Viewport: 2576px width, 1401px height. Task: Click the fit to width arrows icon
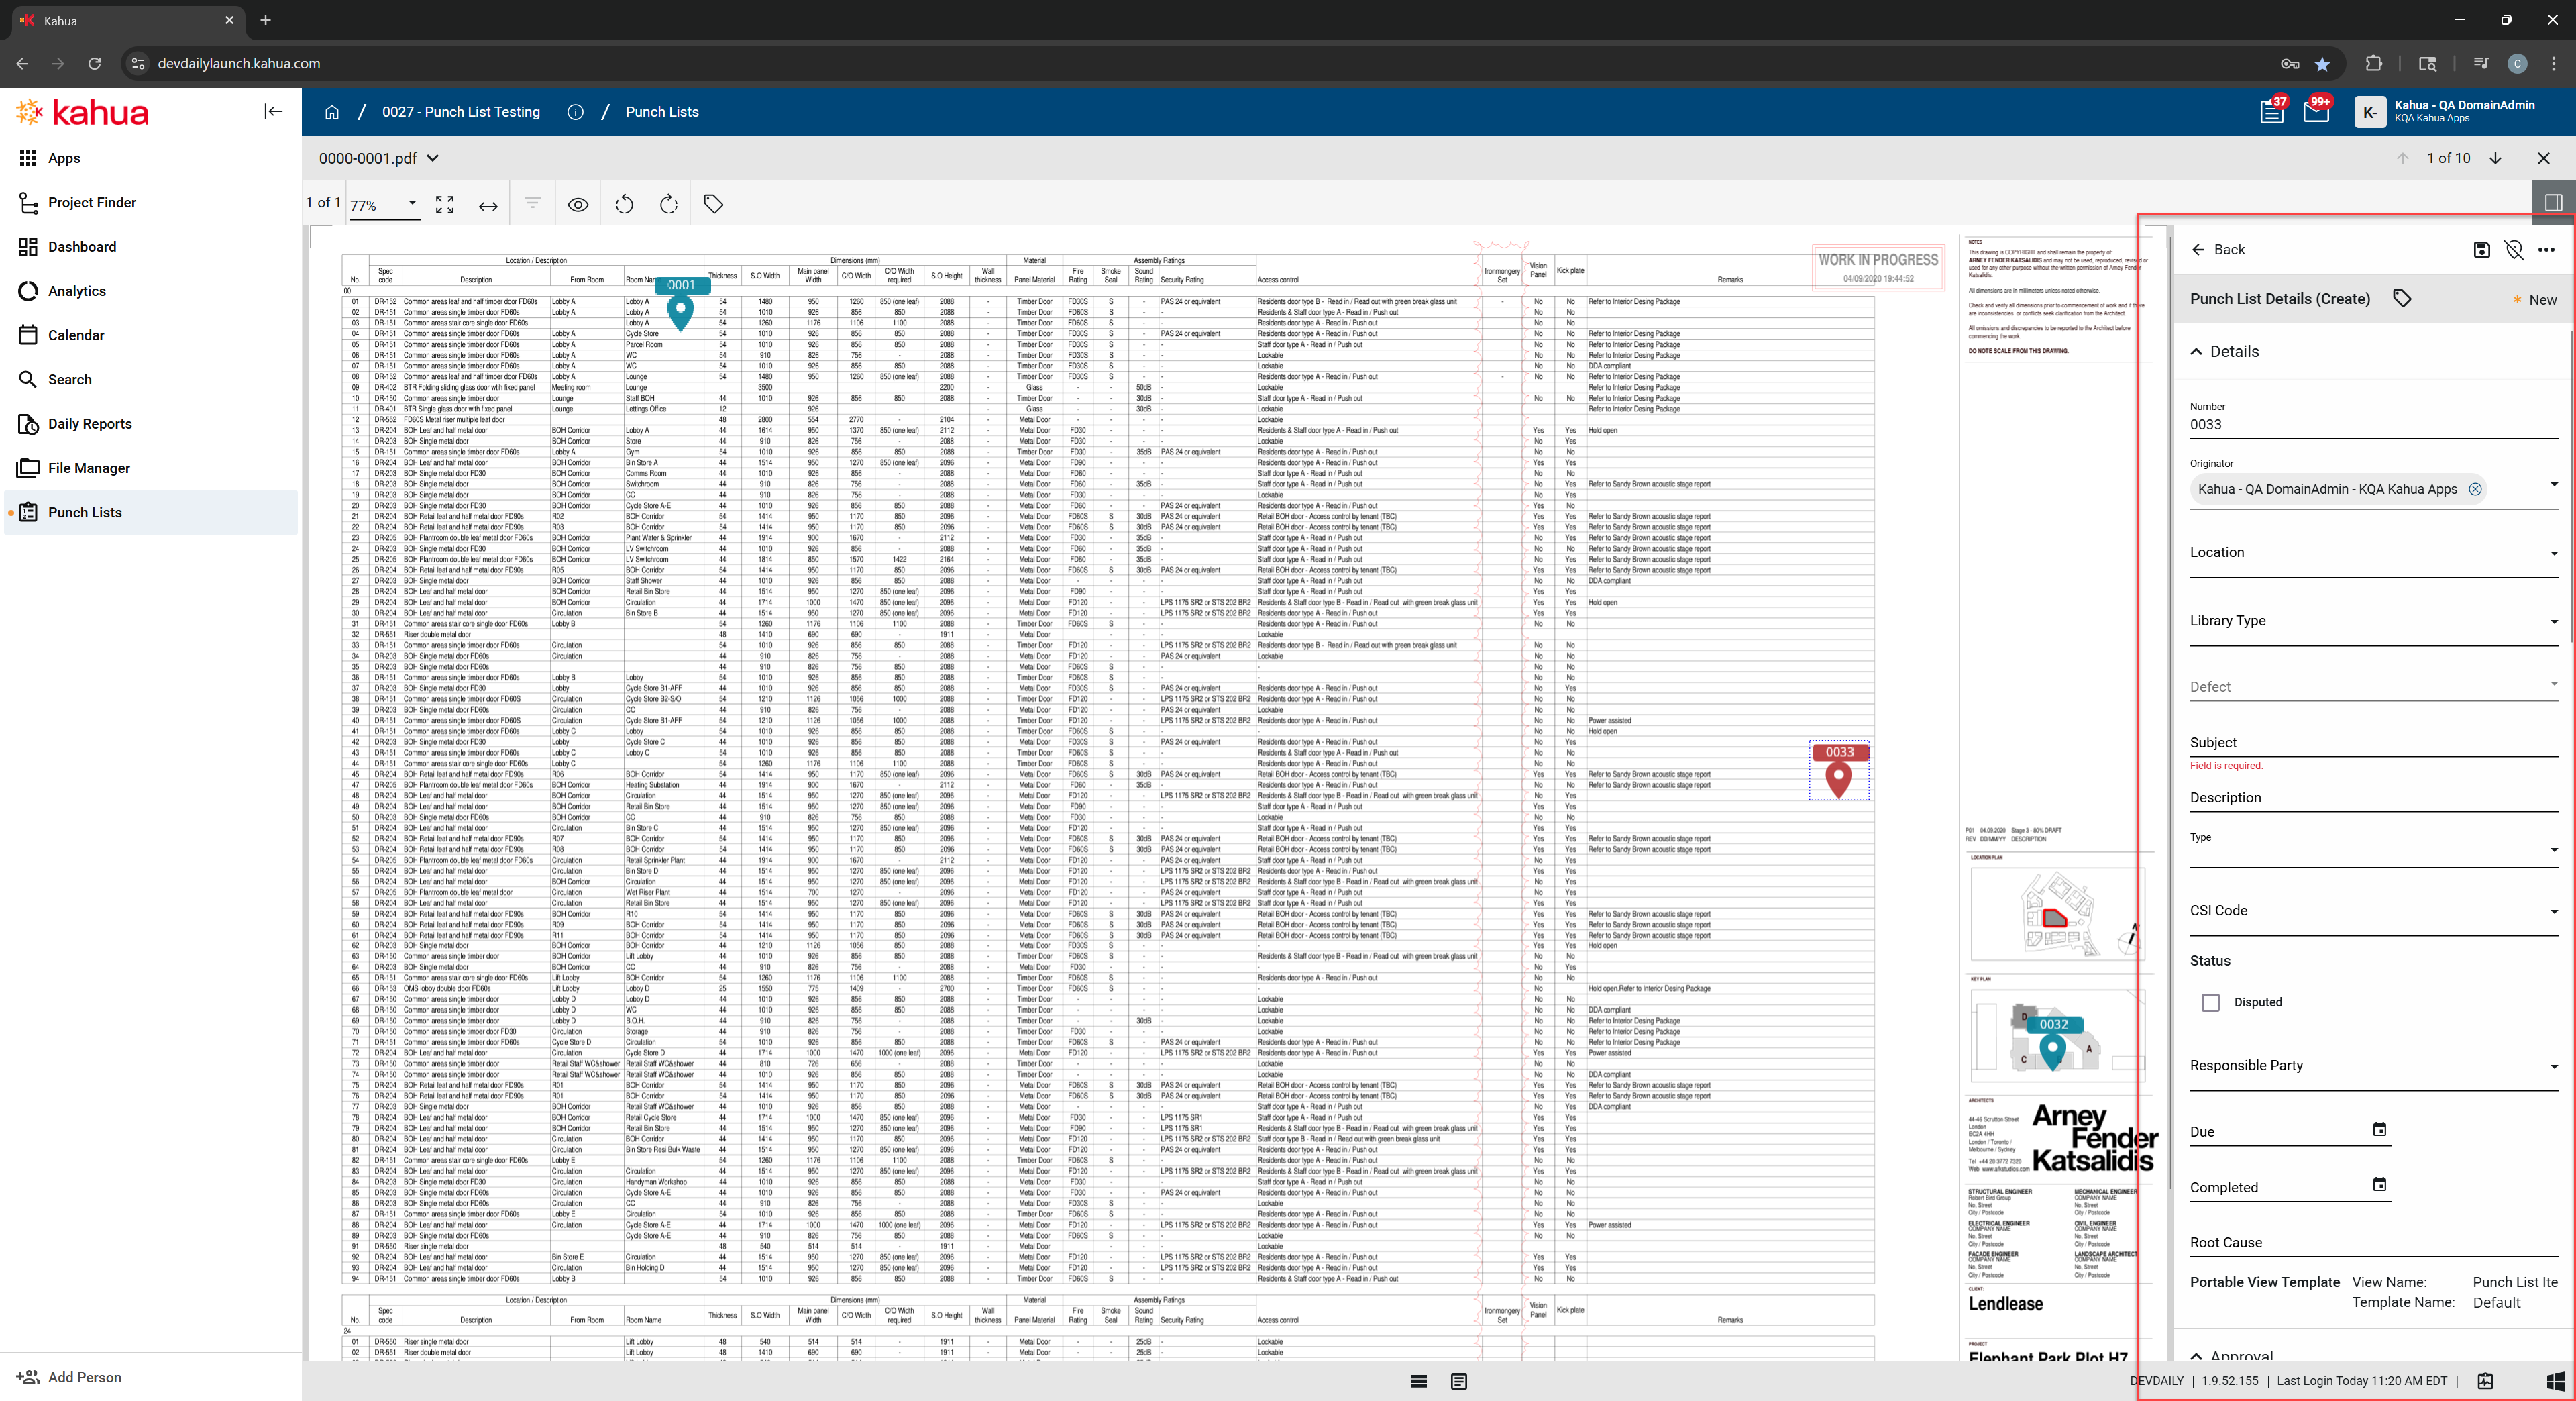488,205
